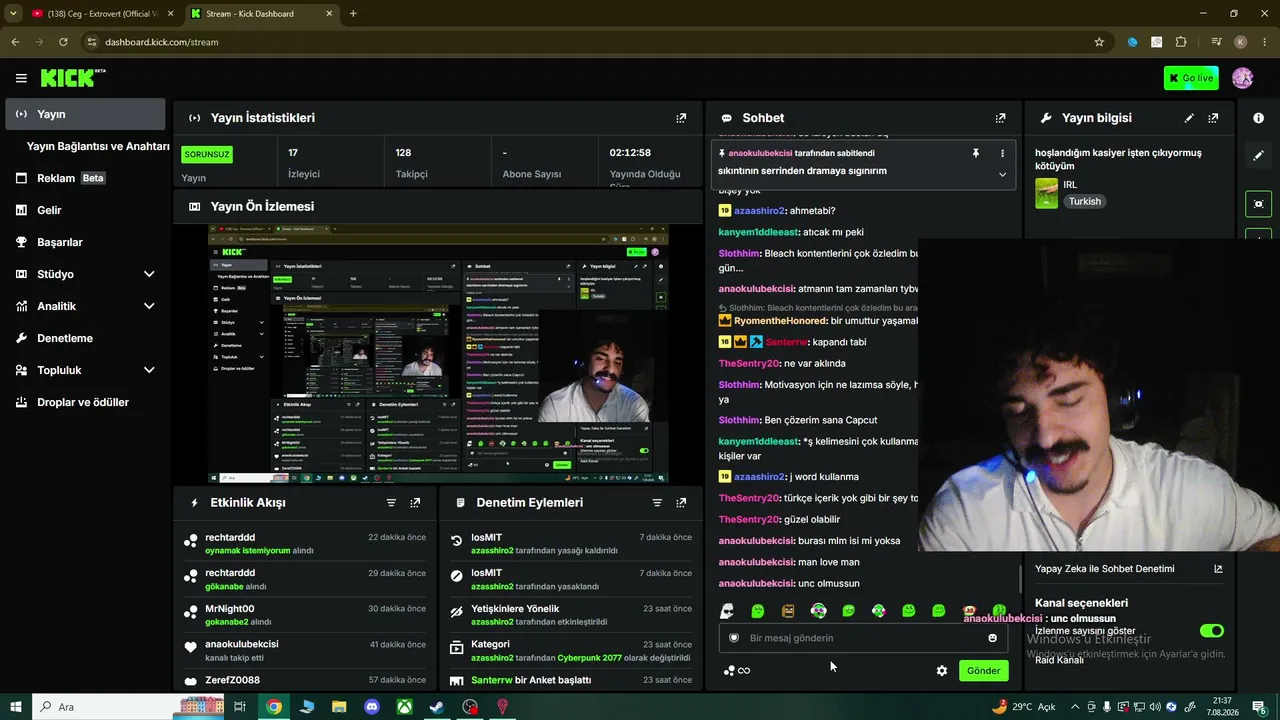Open the browser extensions puzzle icon
This screenshot has height=720, width=1280.
[x=1181, y=42]
